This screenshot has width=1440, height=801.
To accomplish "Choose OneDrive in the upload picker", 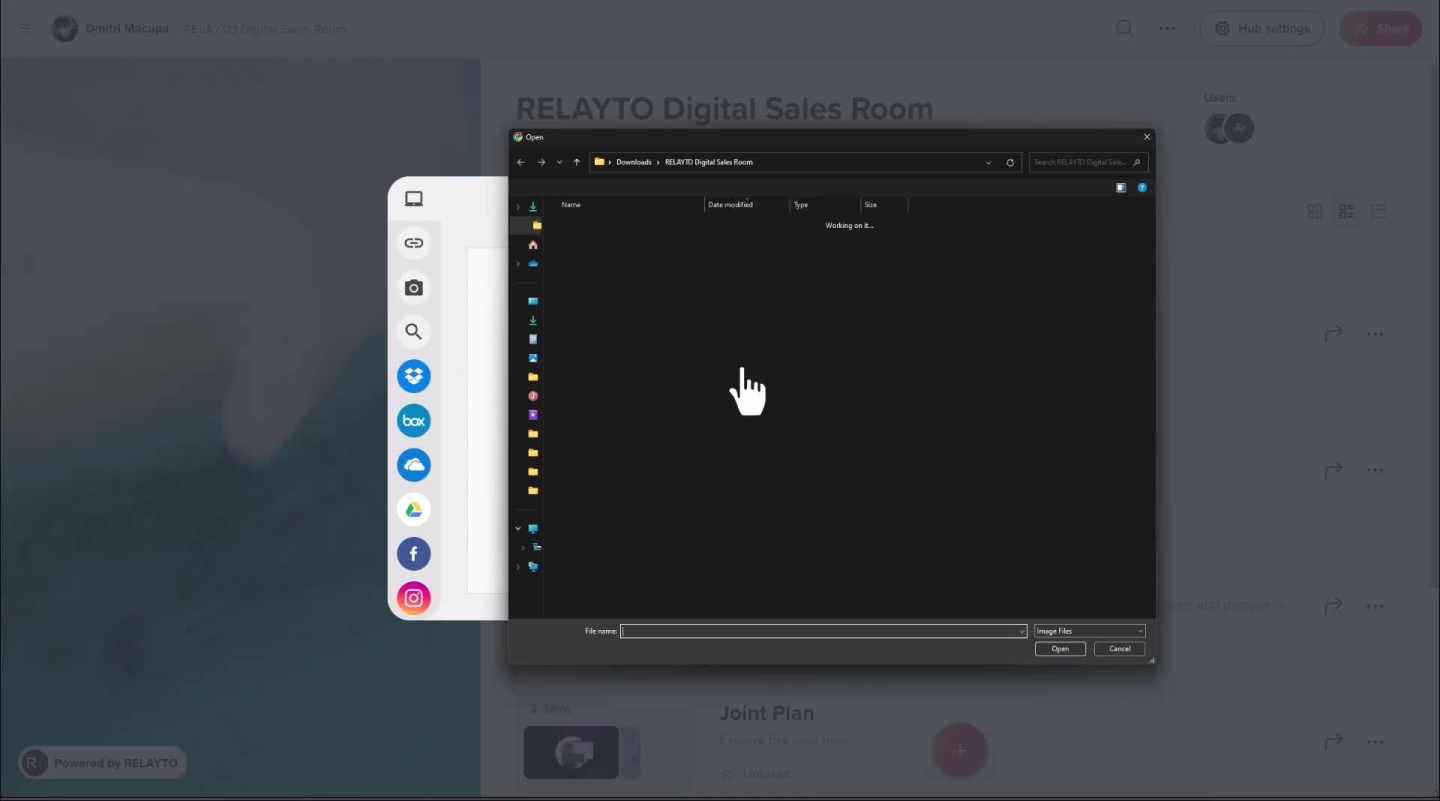I will pos(414,465).
